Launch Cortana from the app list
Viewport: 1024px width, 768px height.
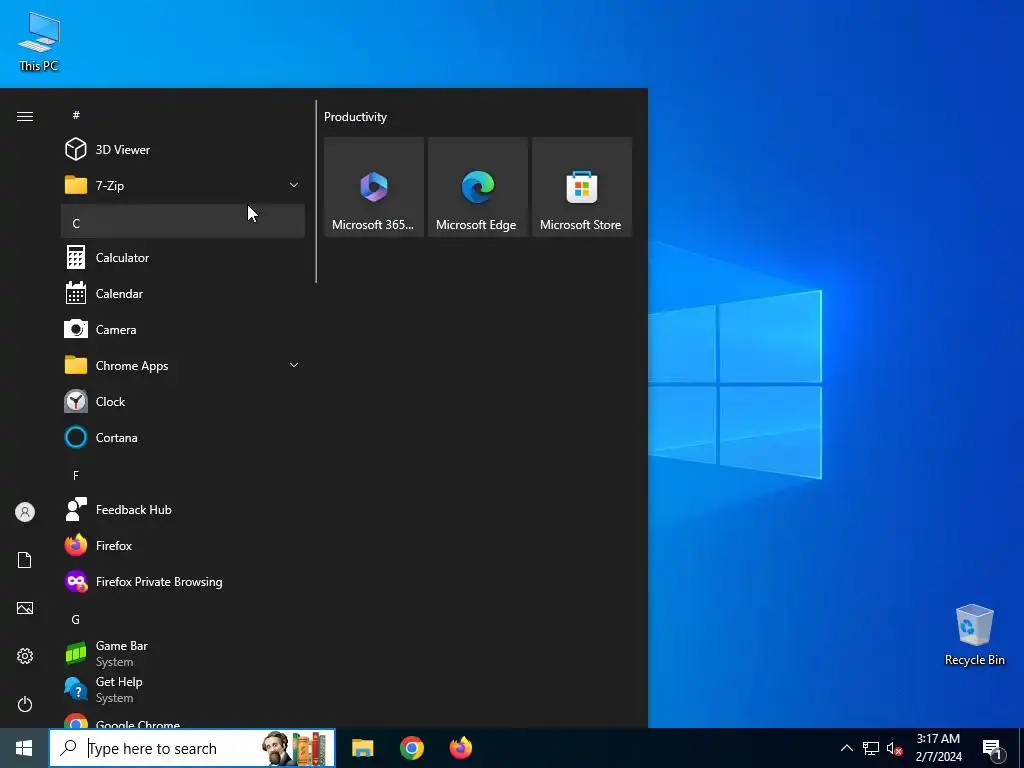coord(183,437)
